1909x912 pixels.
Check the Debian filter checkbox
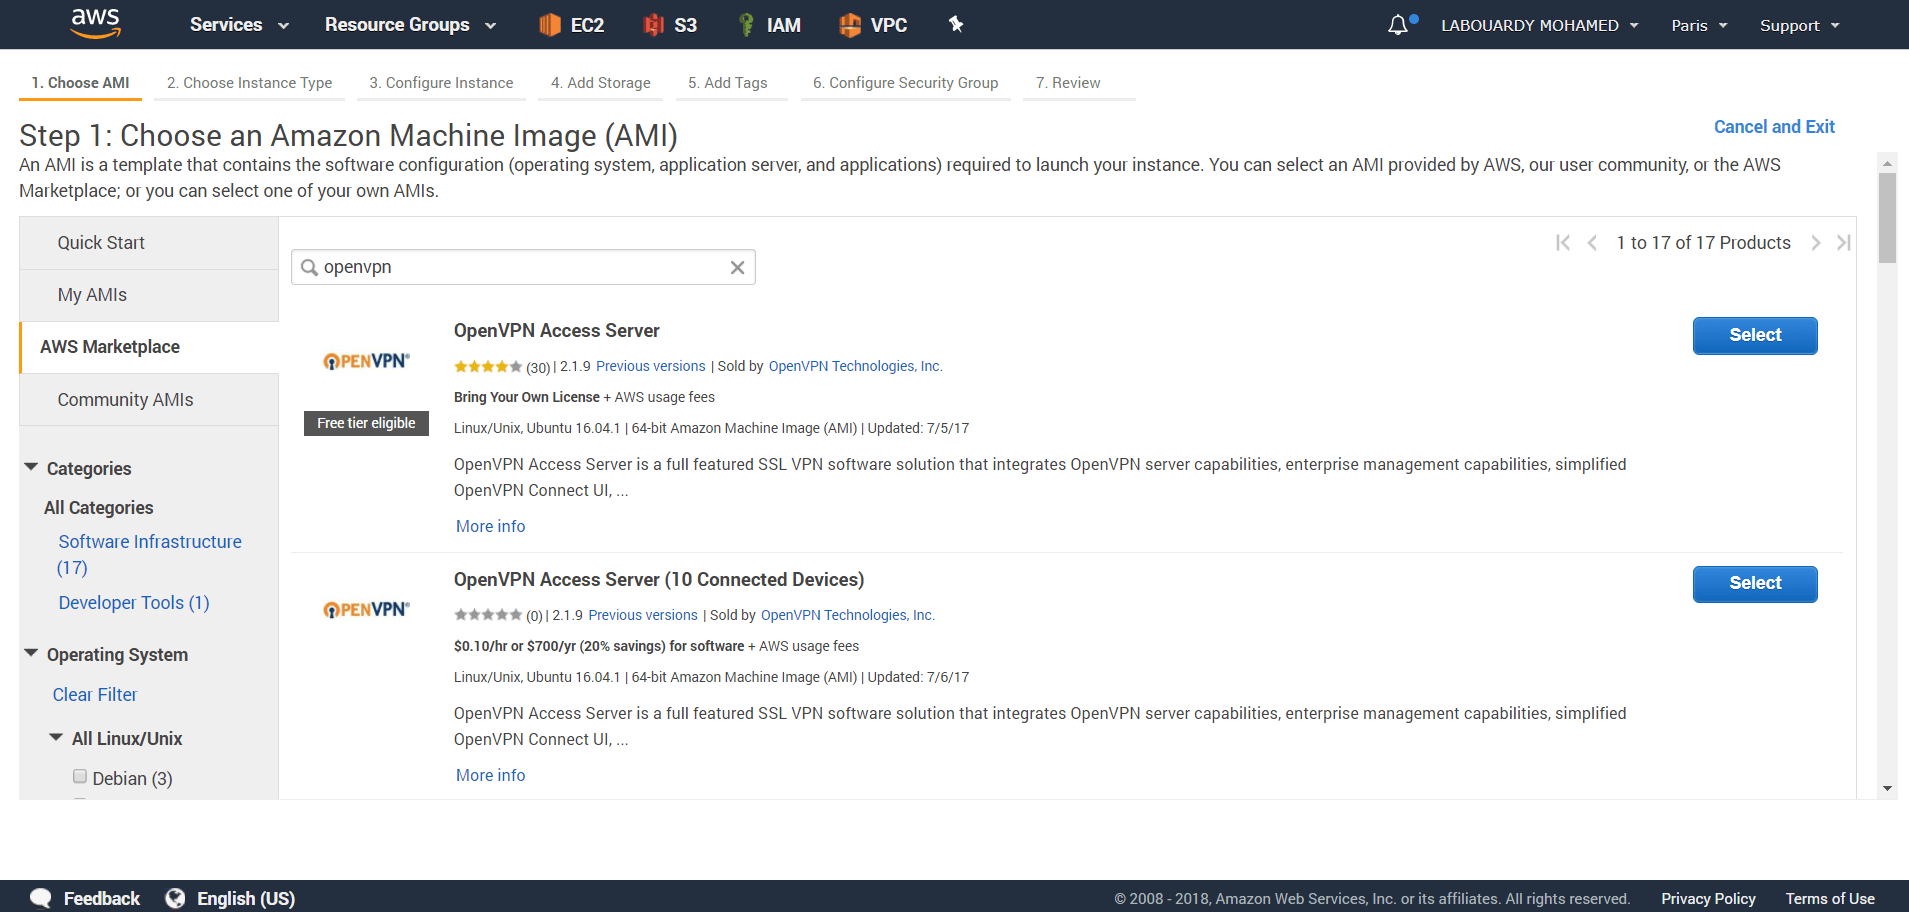coord(80,777)
